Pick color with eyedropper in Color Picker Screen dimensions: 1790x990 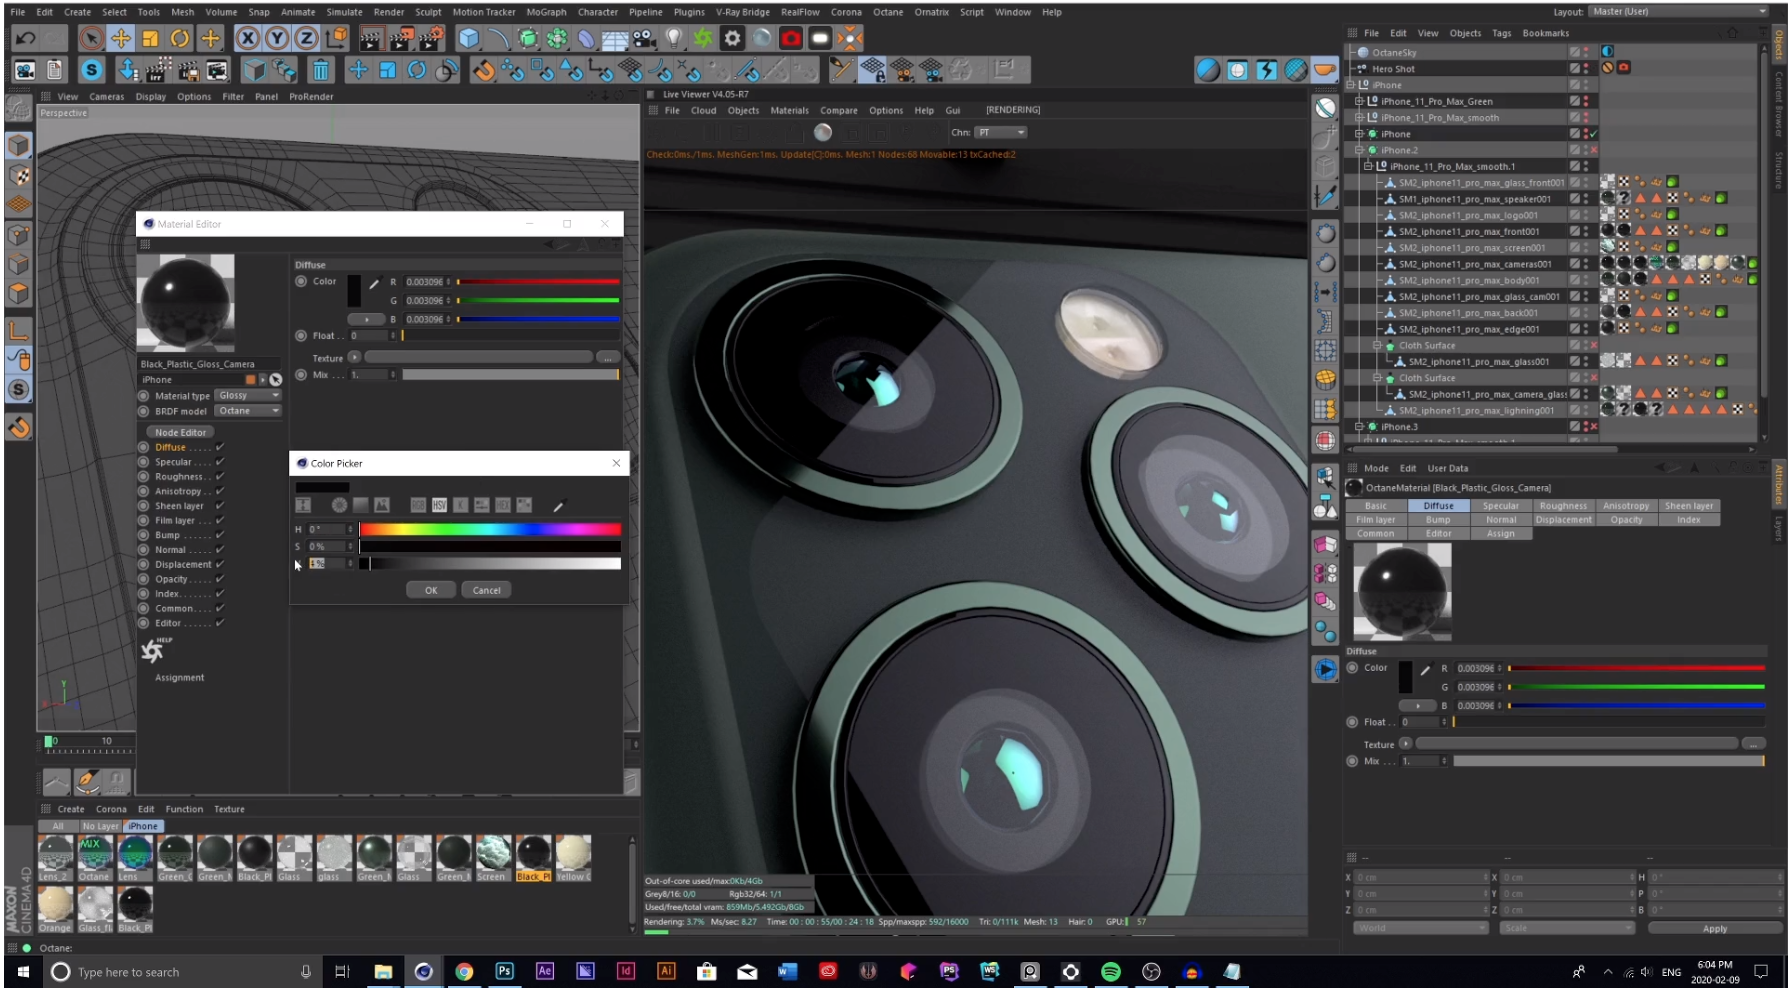tap(559, 506)
